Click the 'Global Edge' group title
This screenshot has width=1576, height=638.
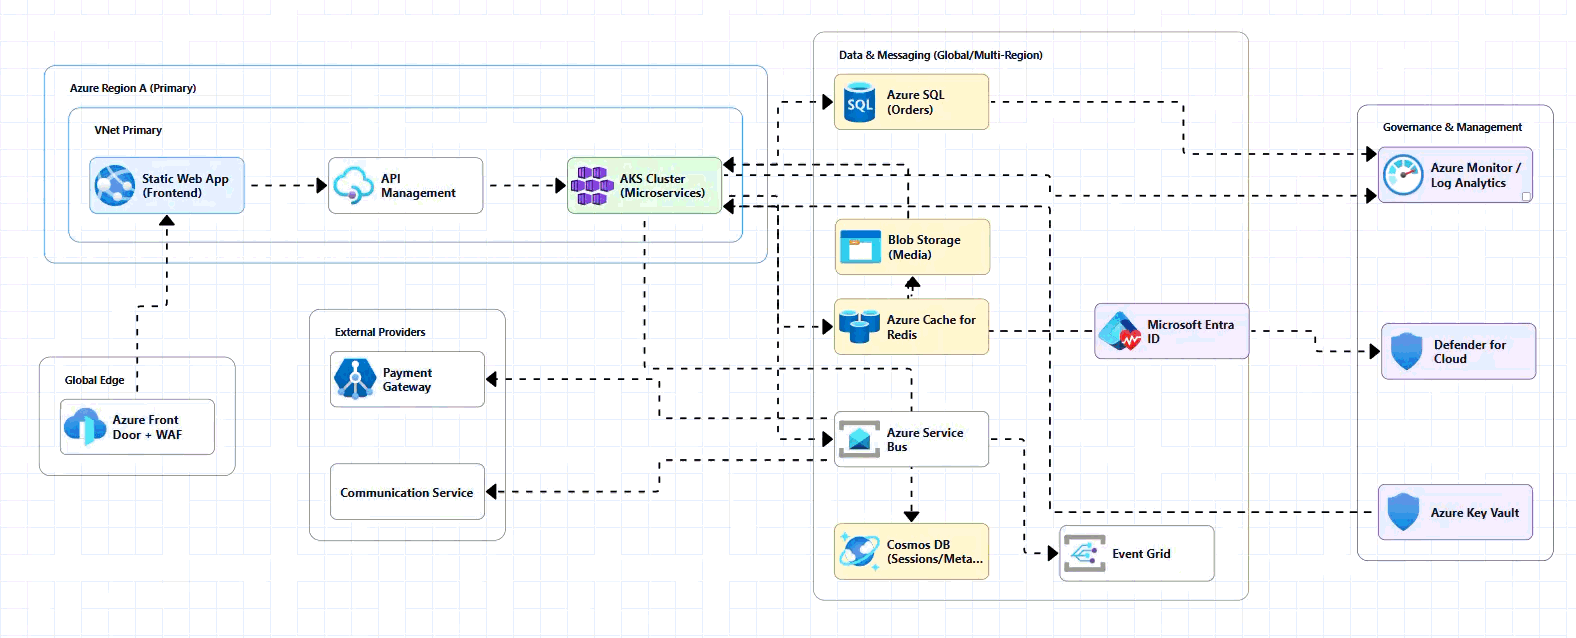[95, 380]
